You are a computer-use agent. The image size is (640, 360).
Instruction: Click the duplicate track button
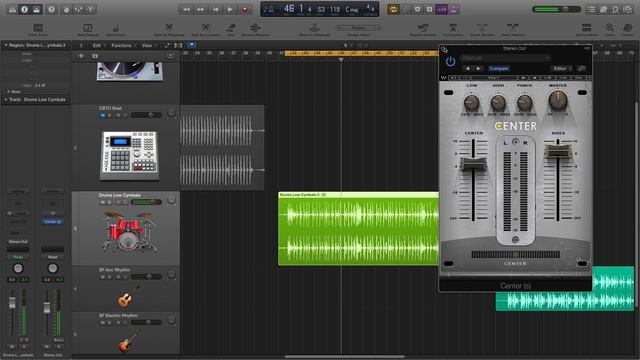point(95,56)
